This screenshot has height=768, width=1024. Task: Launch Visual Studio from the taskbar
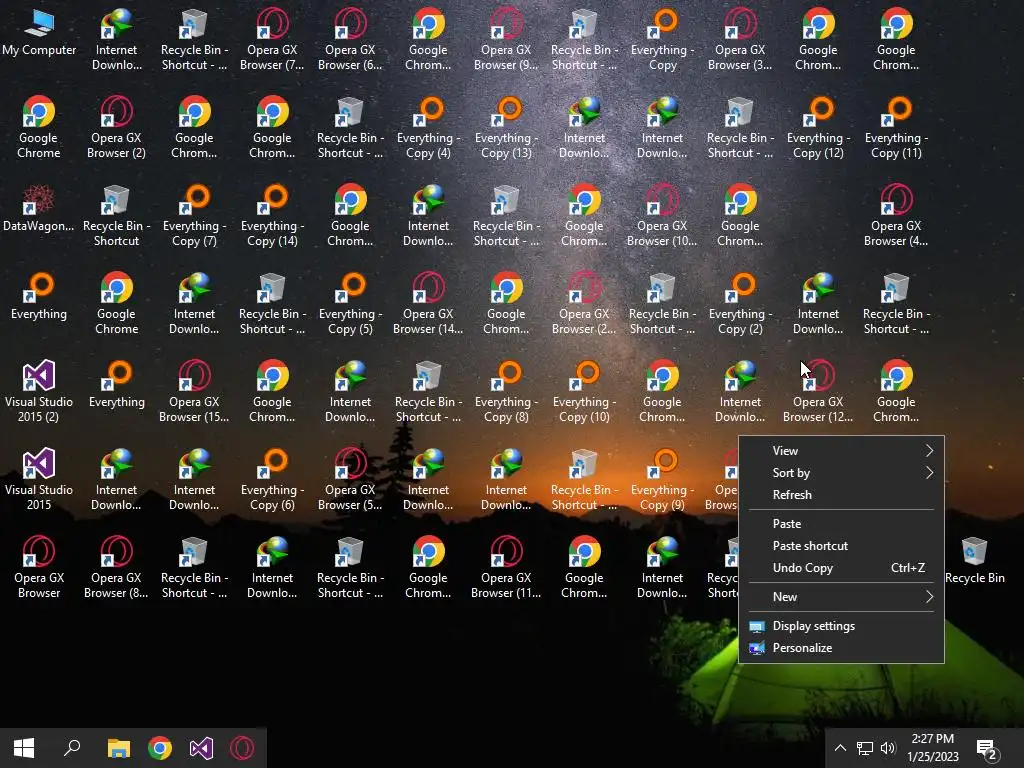click(x=201, y=748)
